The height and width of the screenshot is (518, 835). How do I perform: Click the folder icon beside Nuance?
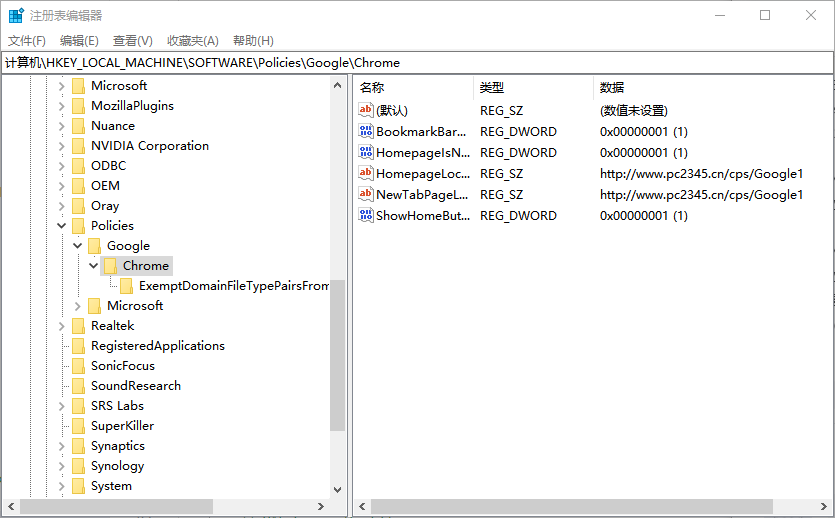point(78,126)
